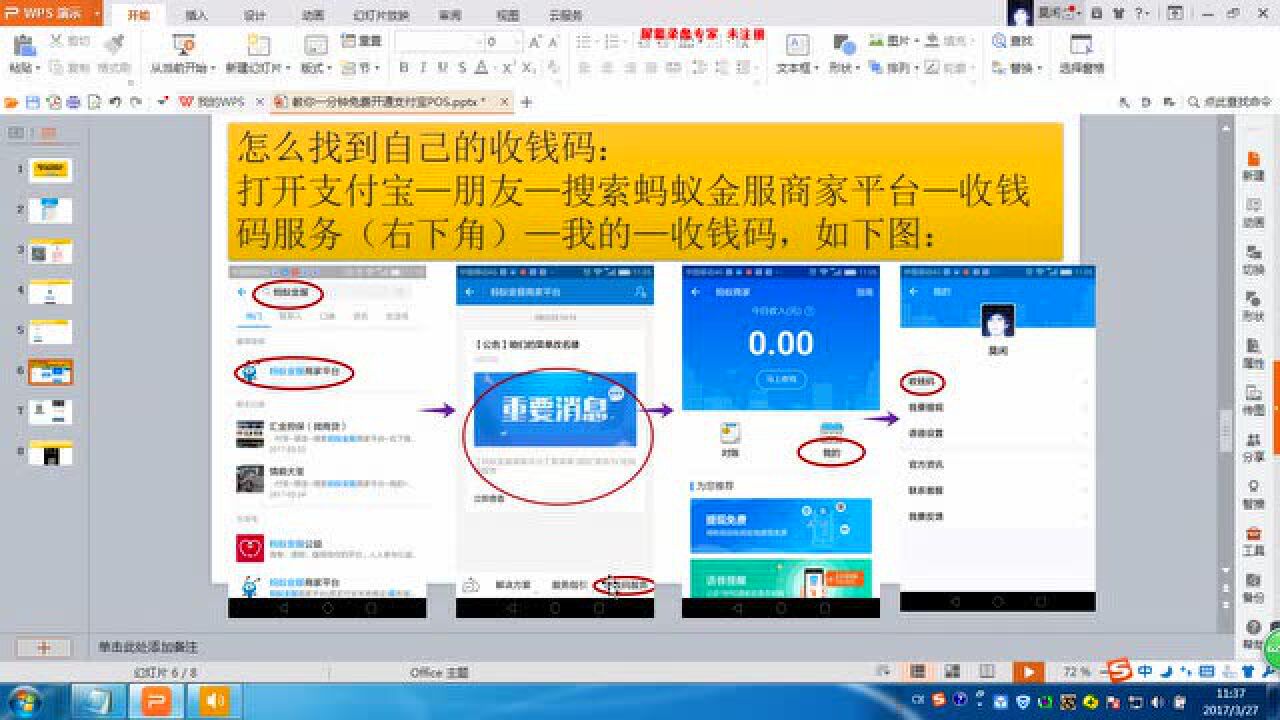This screenshot has width=1280, height=720.
Task: Toggle italic formatting
Action: 423,68
